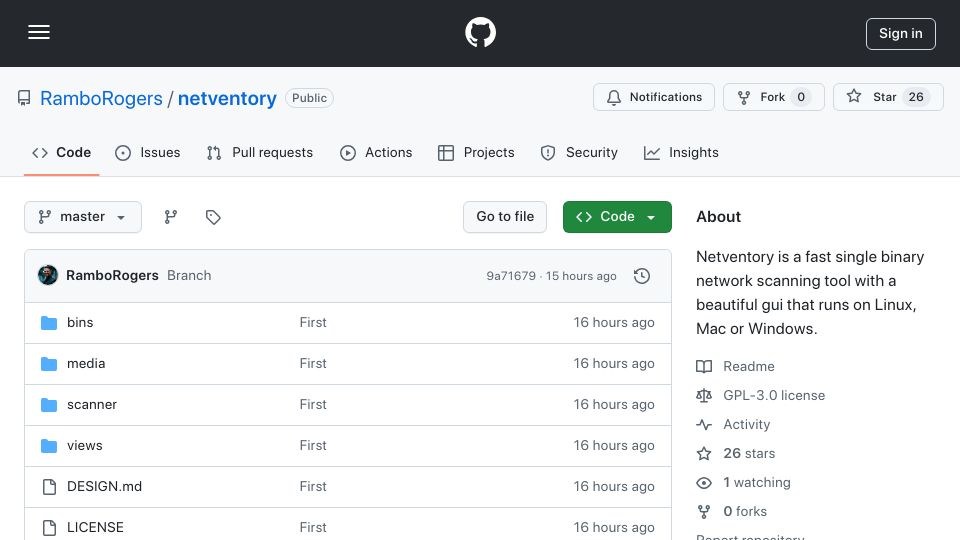Fork the repository
This screenshot has height=540, width=960.
[x=773, y=97]
